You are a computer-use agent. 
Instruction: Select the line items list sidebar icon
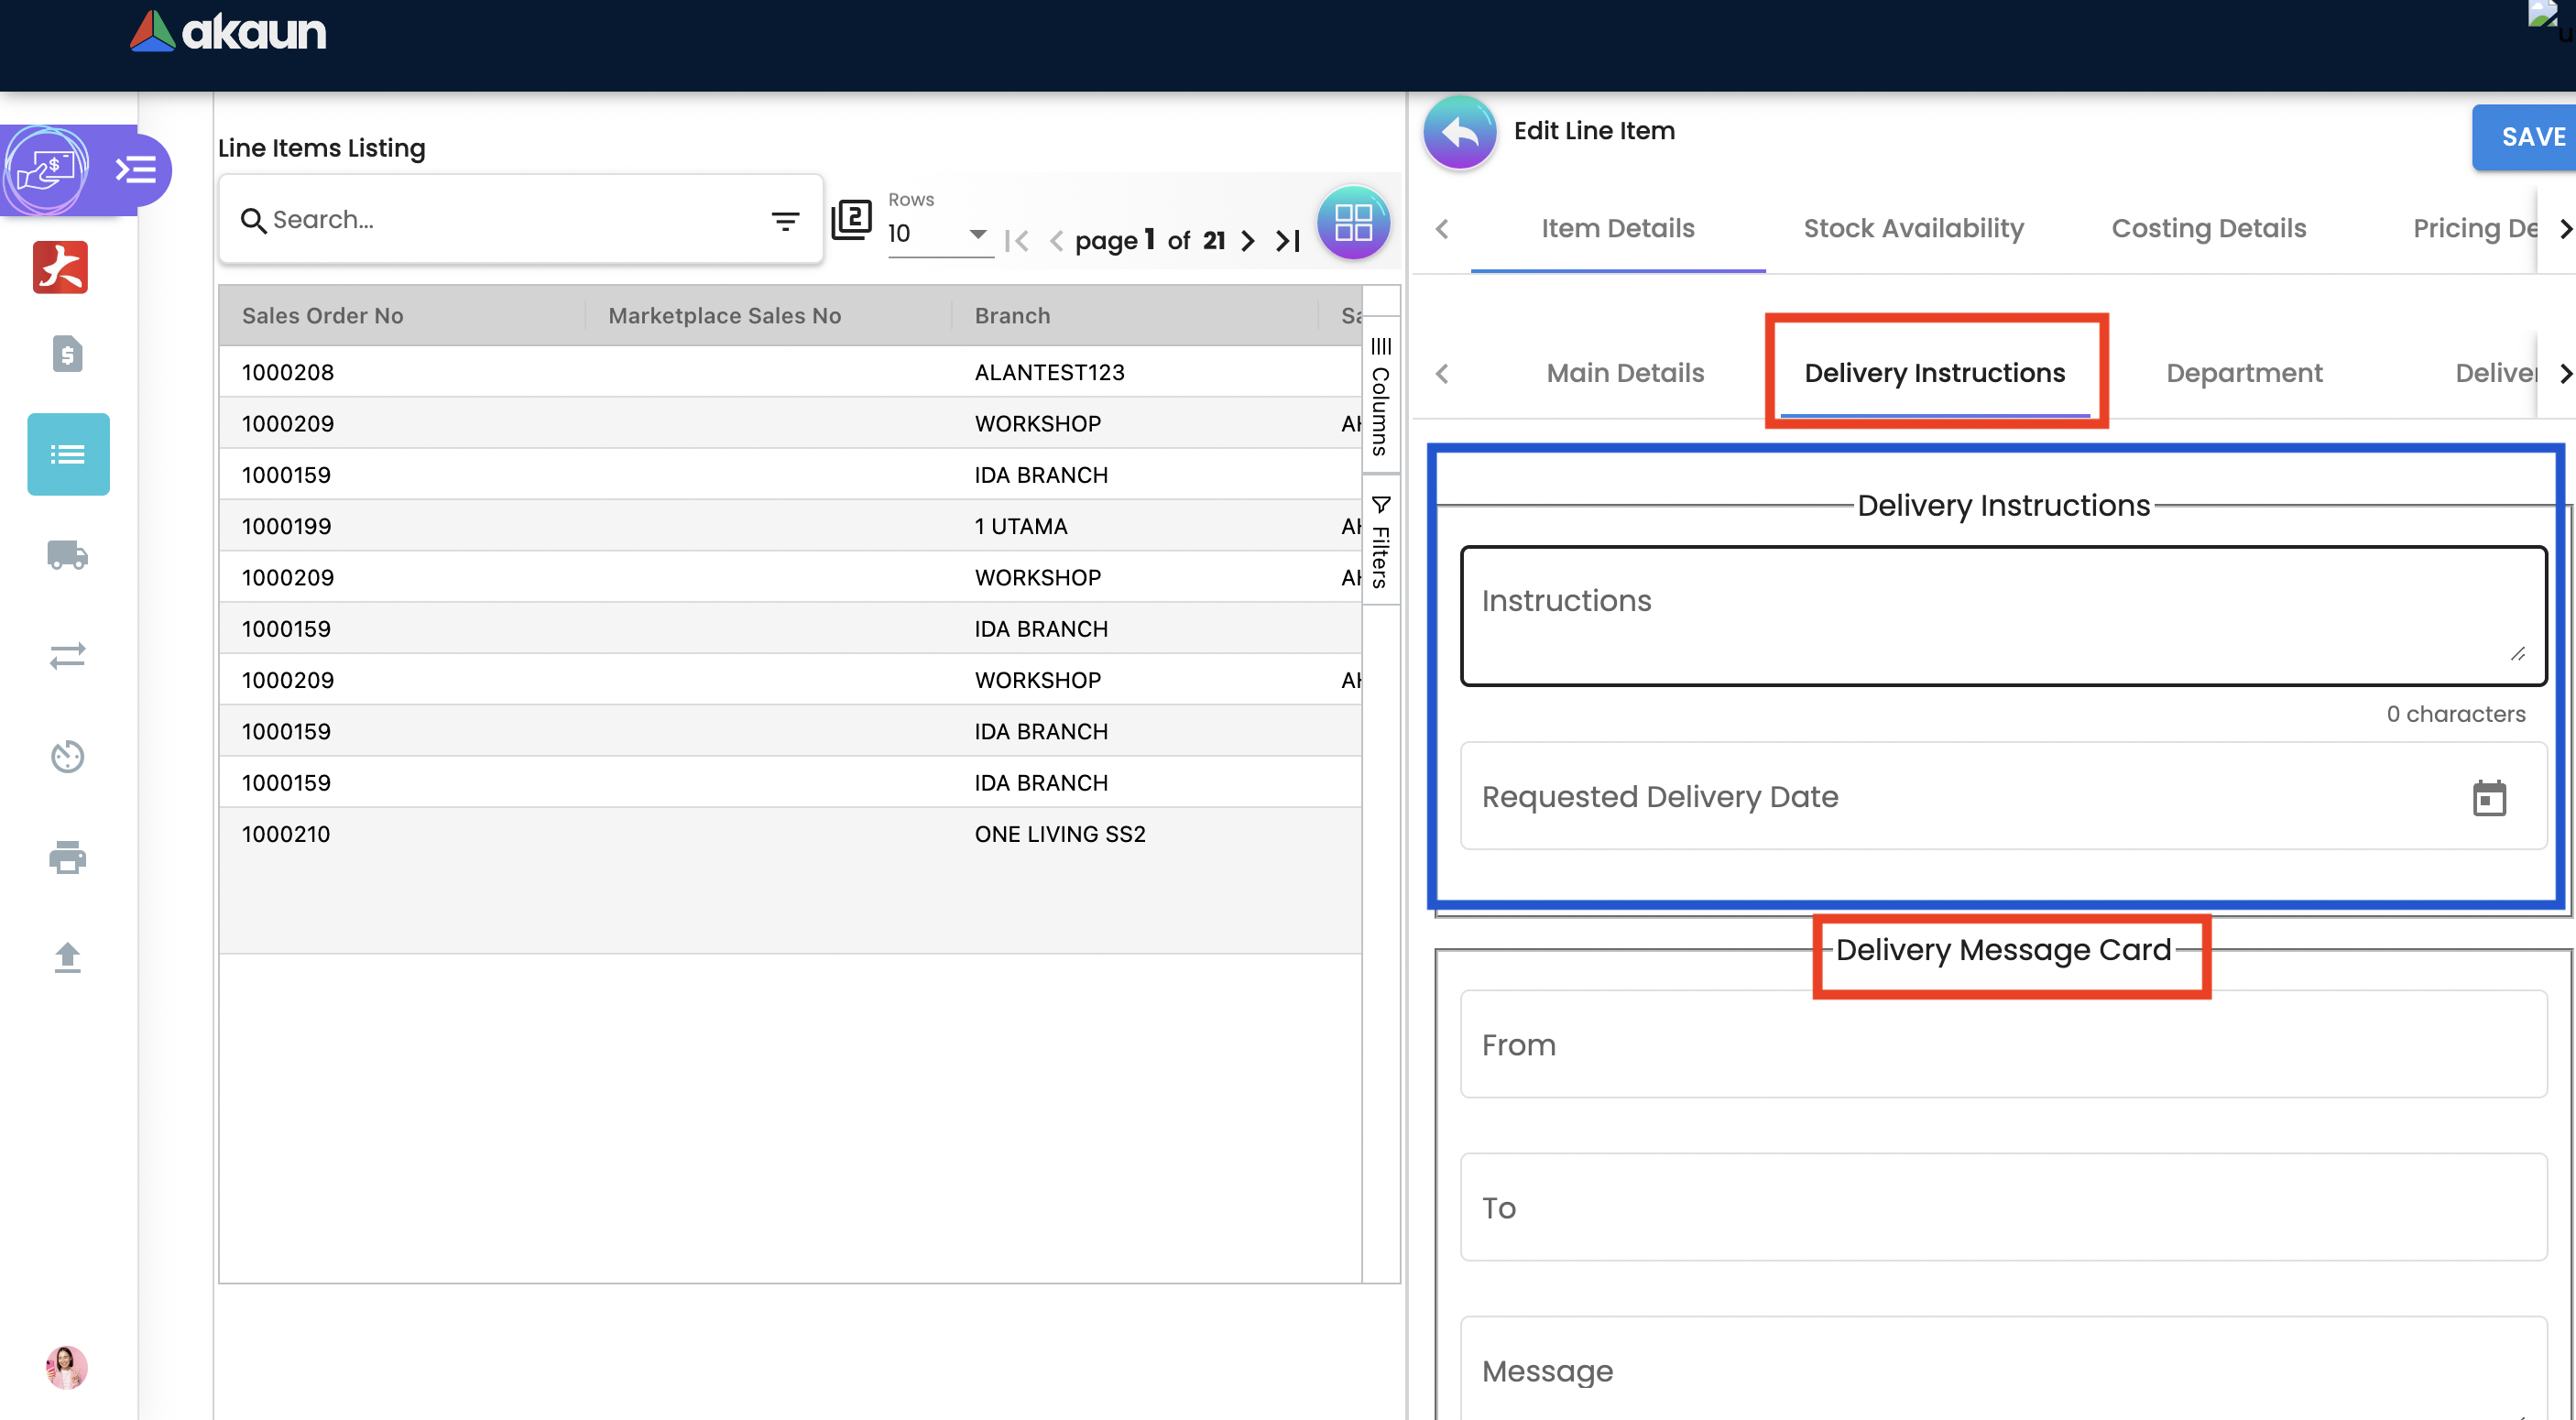pos(68,455)
